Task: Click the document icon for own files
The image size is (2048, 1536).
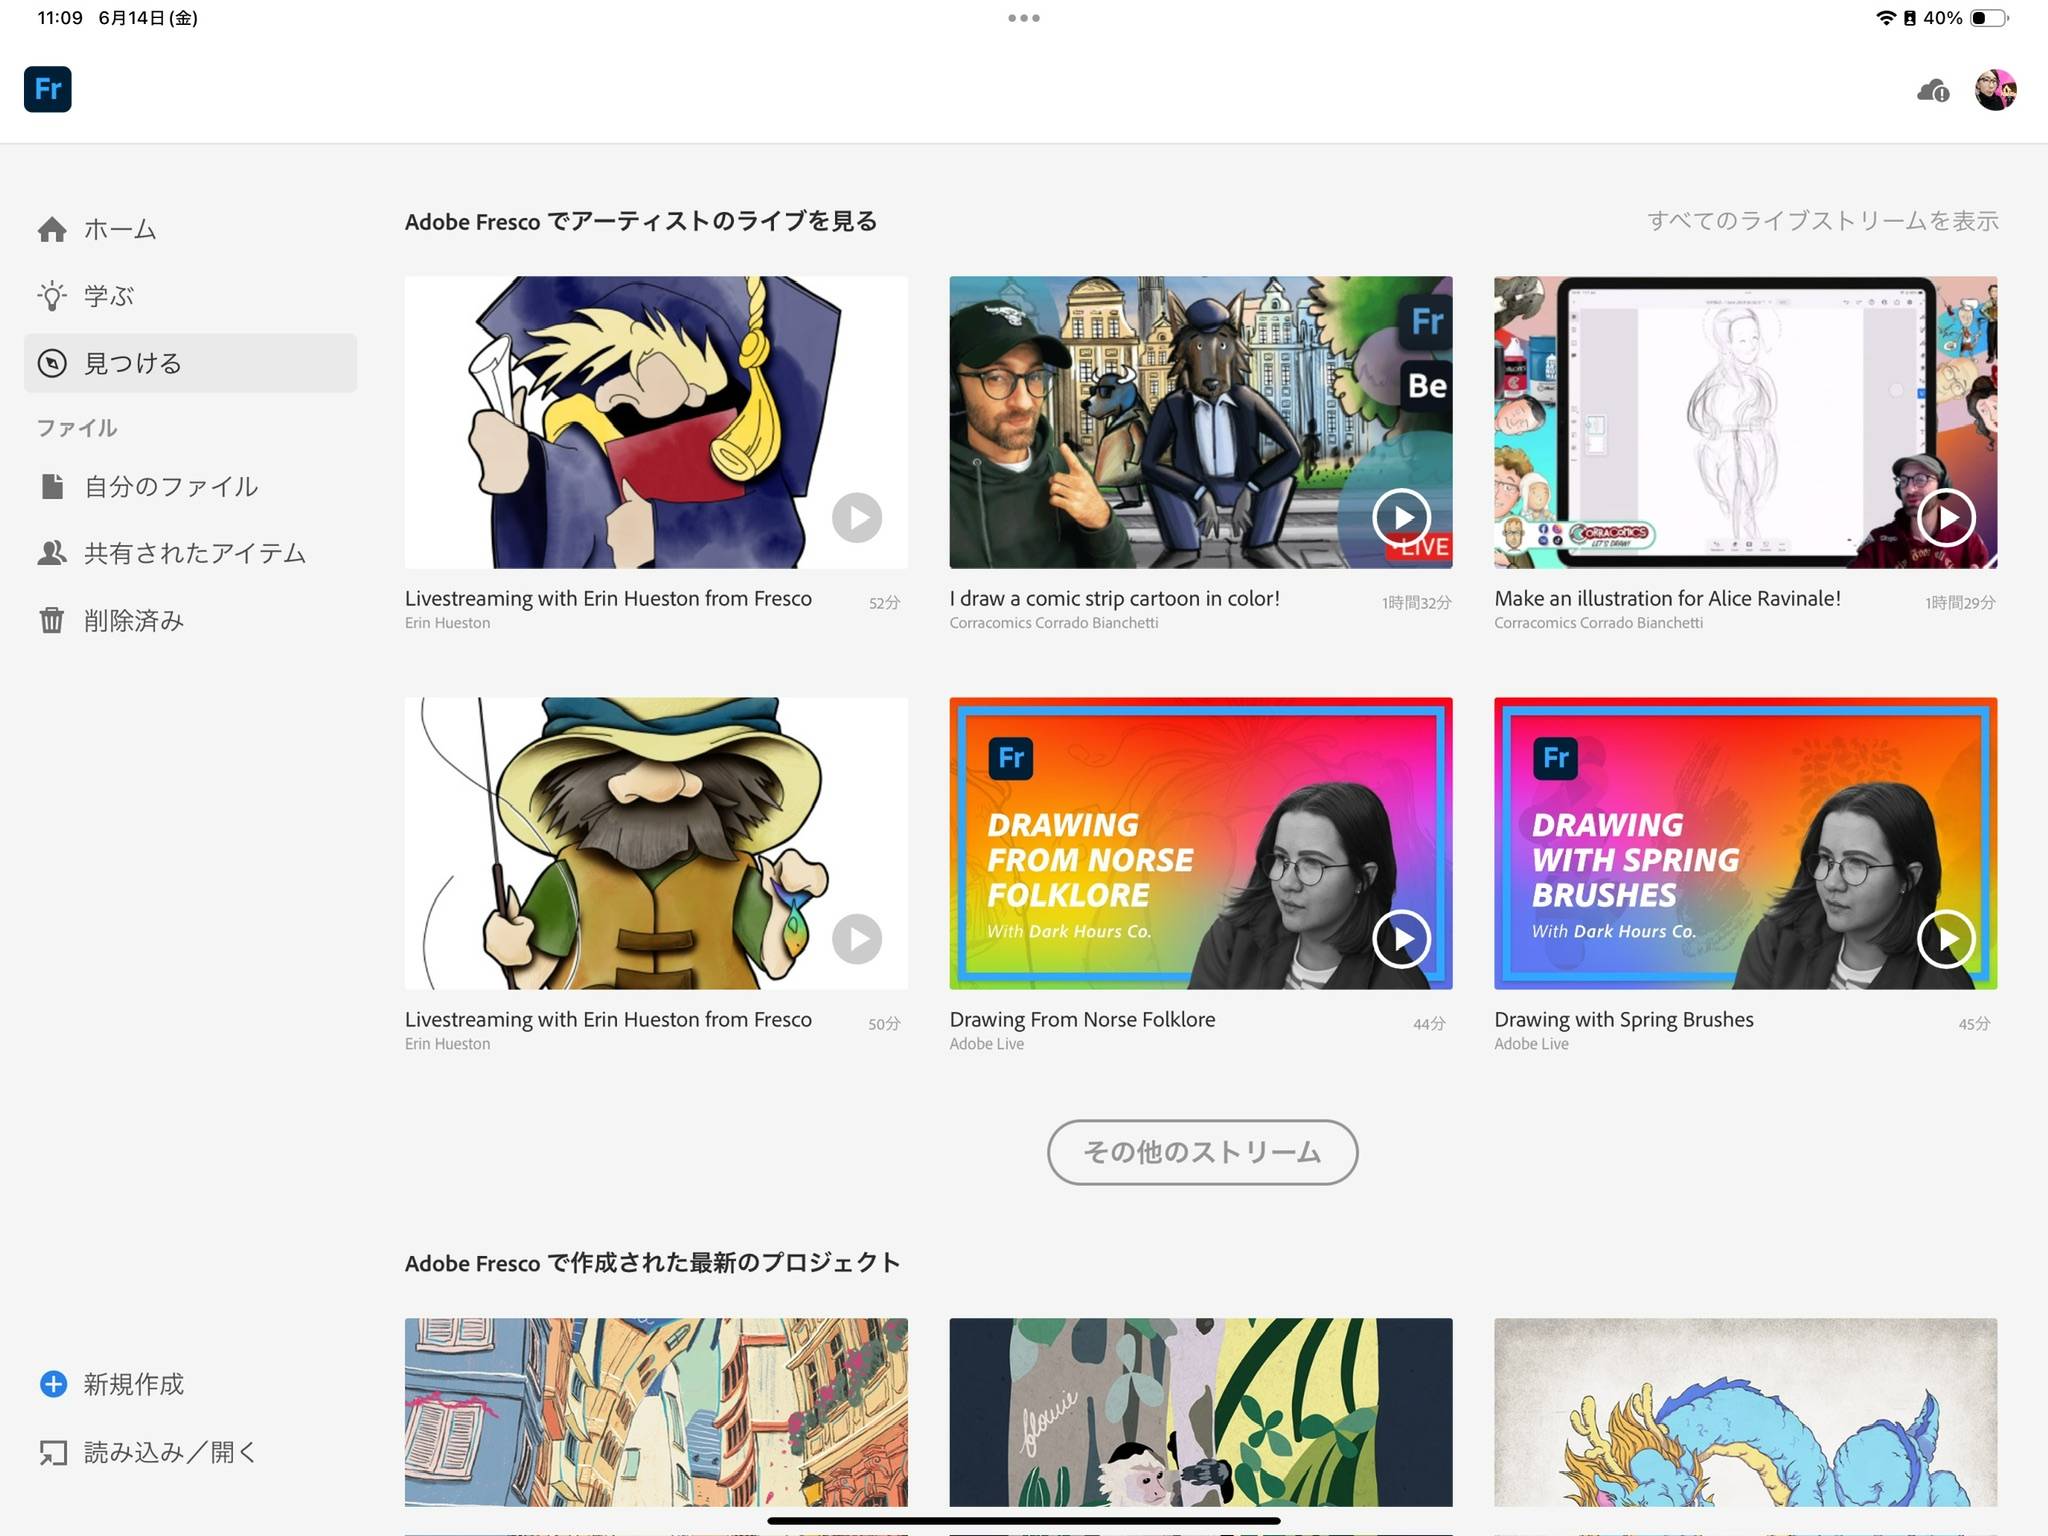Action: (52, 486)
